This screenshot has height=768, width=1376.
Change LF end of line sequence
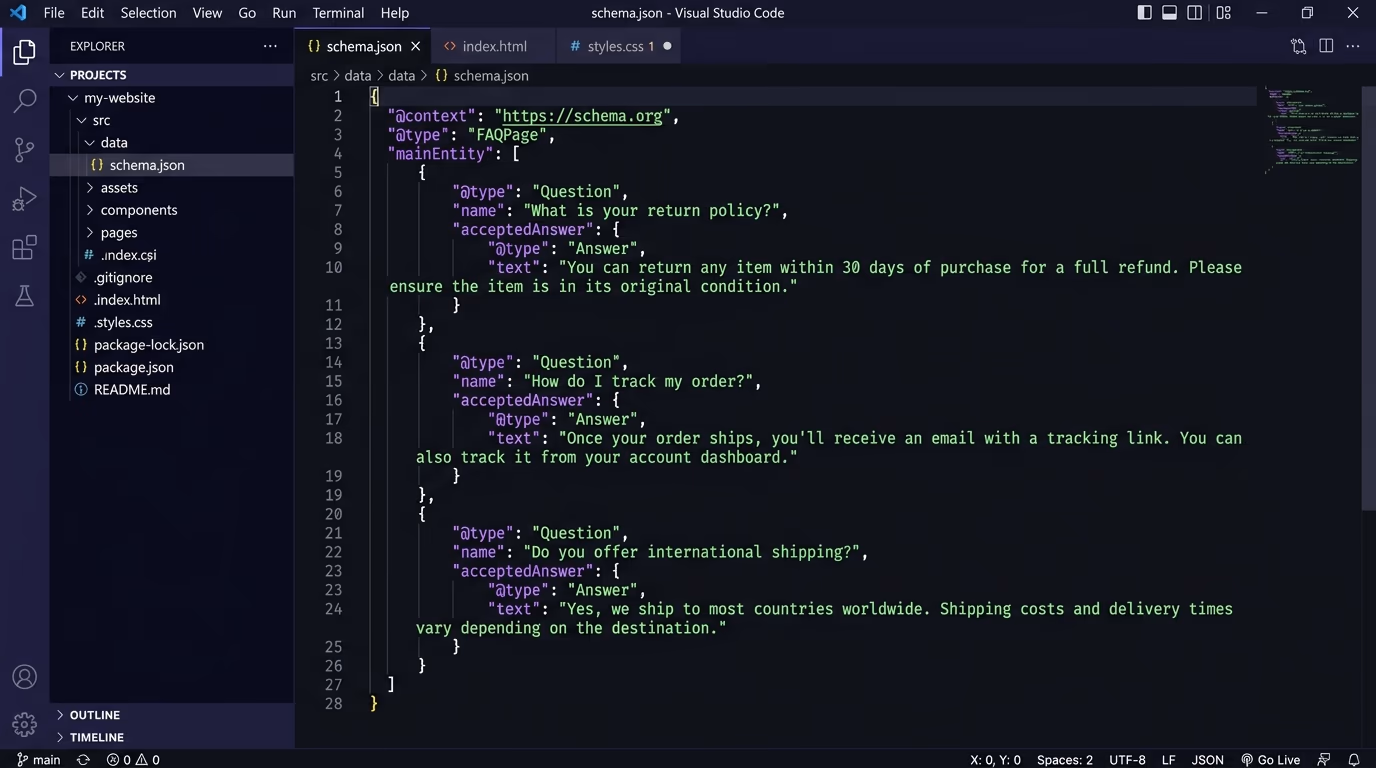1168,759
